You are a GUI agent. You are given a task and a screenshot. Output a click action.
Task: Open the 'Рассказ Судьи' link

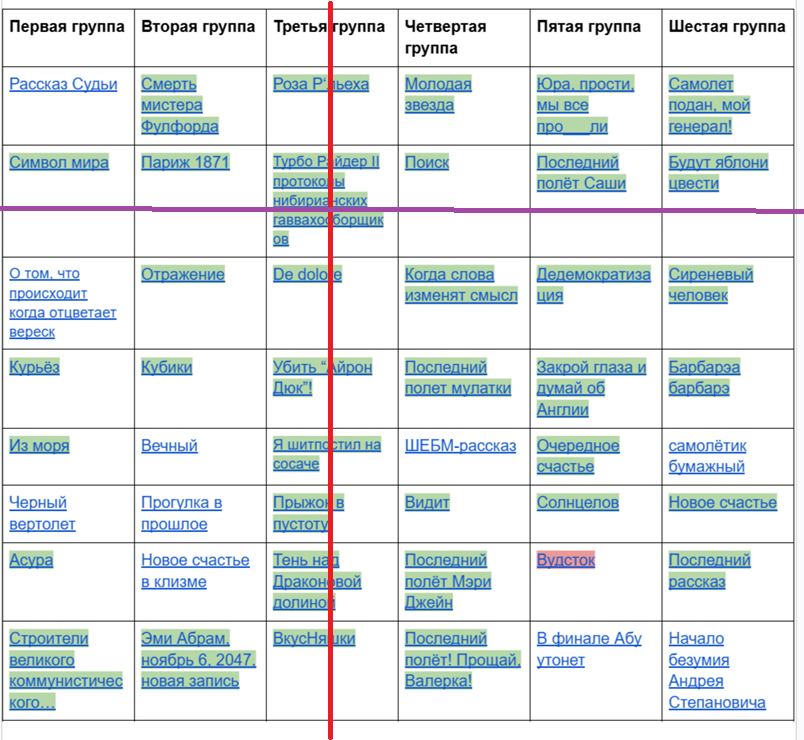pos(63,84)
